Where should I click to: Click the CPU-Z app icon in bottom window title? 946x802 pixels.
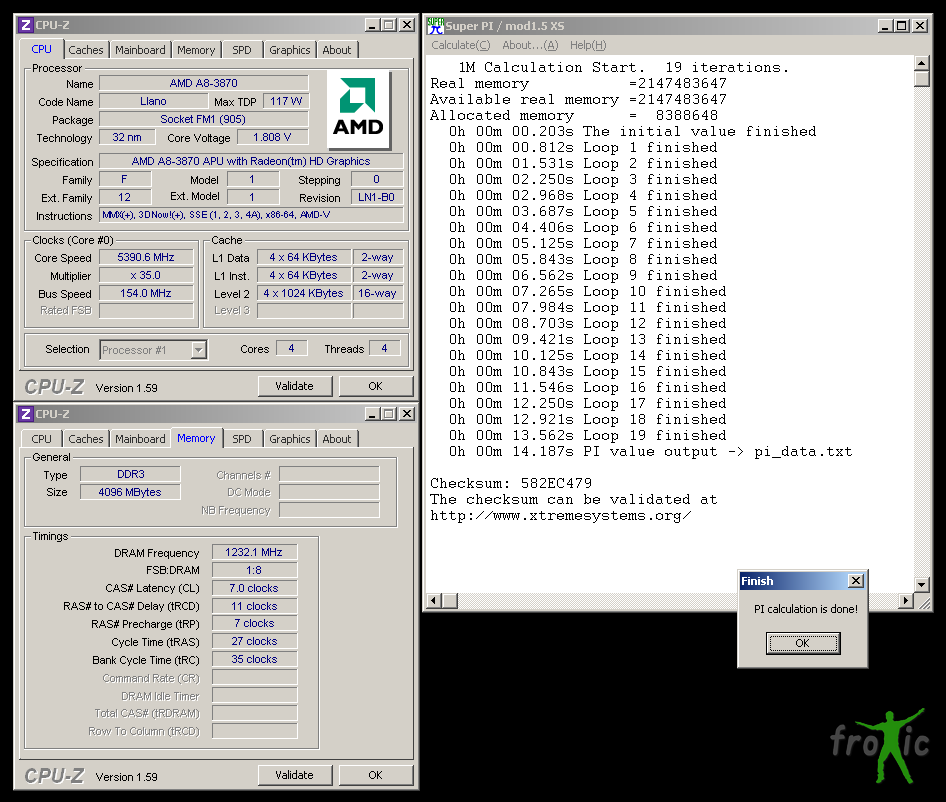coord(25,414)
